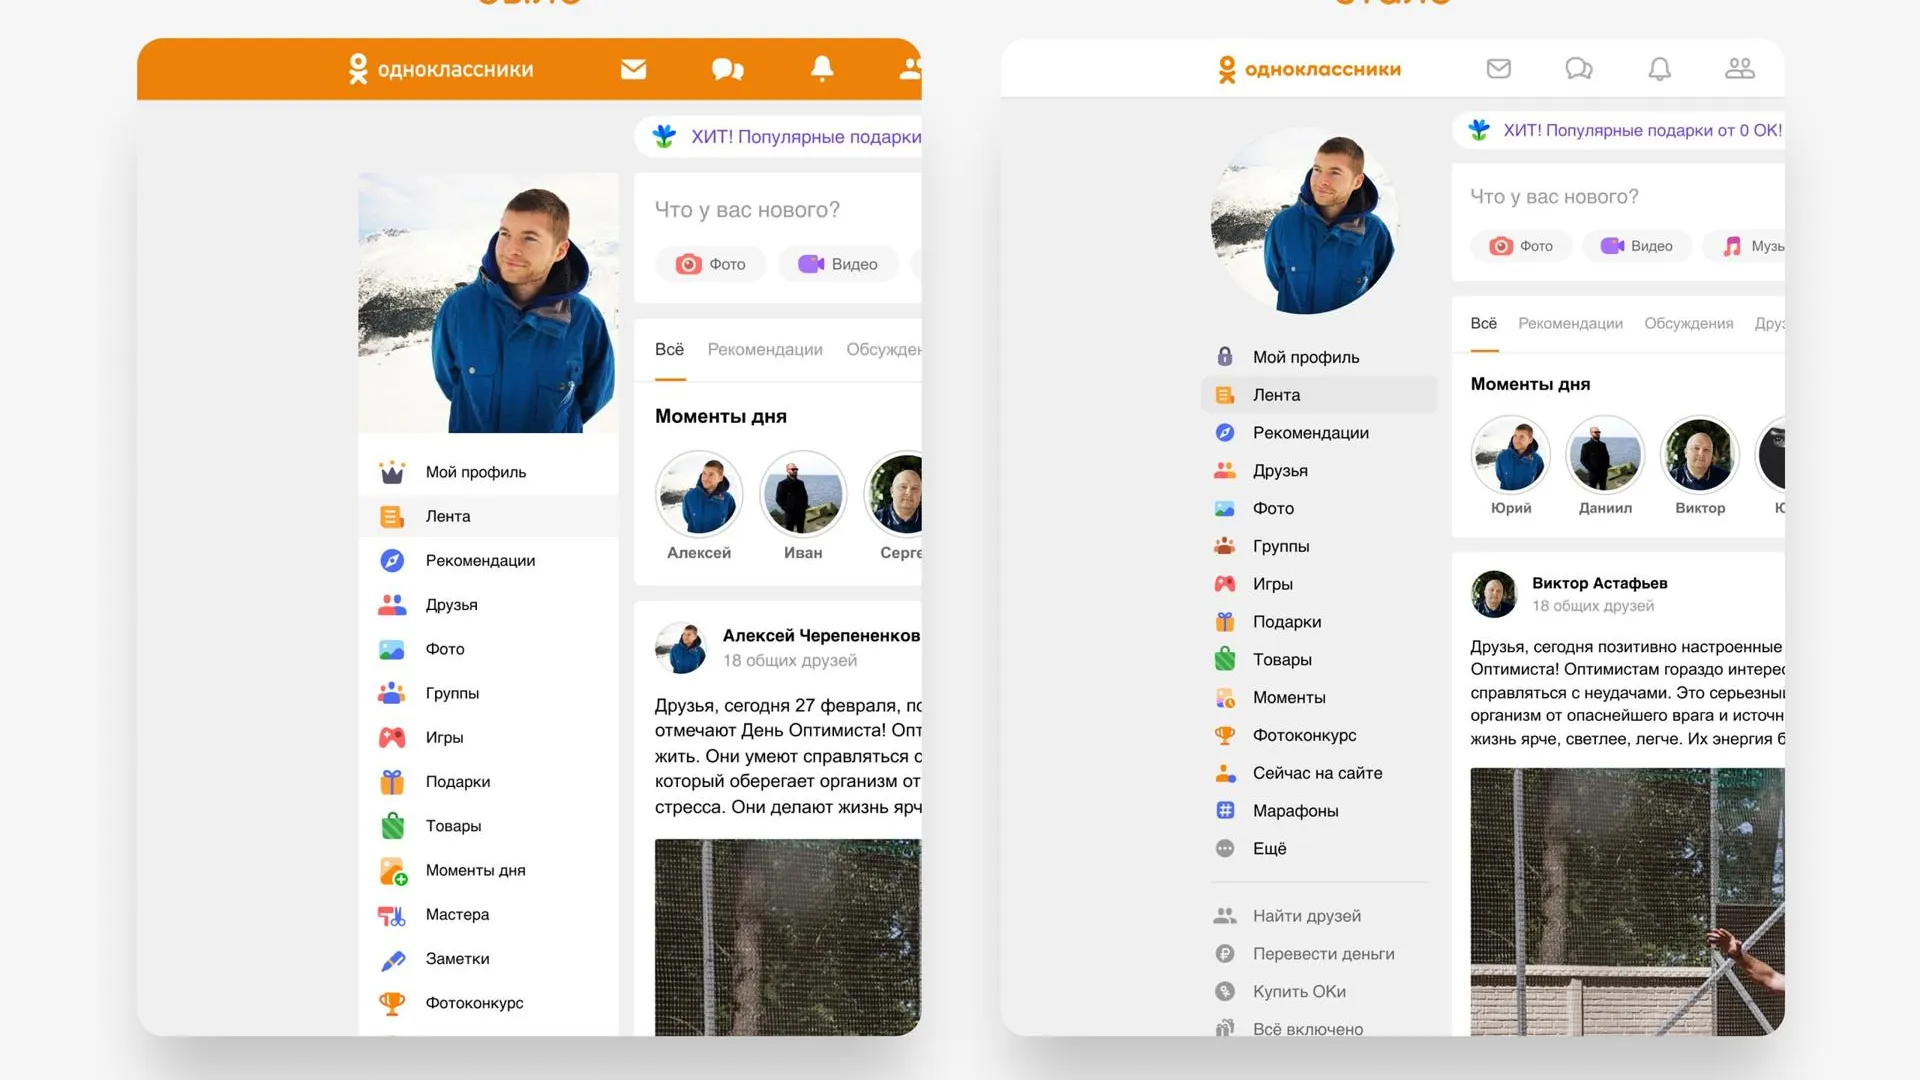Click the Подарки item in the new design sidebar
Screen dimensions: 1920x1080
1319,621
